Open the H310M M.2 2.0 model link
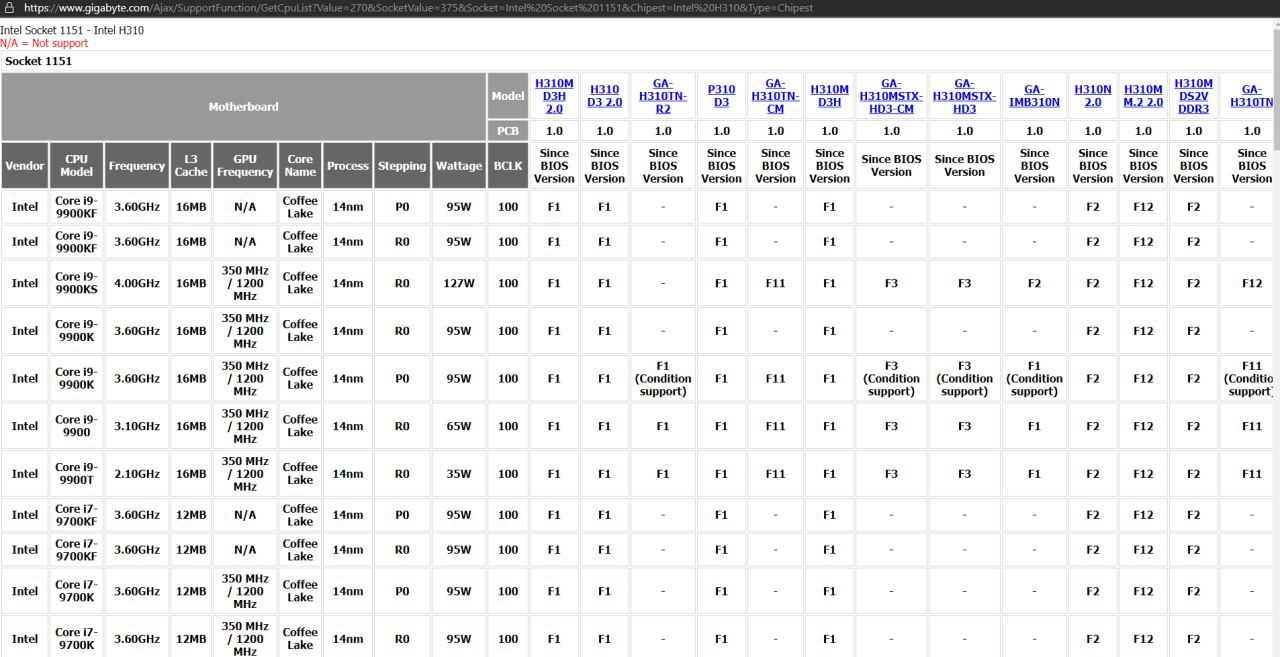The width and height of the screenshot is (1280, 657). point(1143,96)
